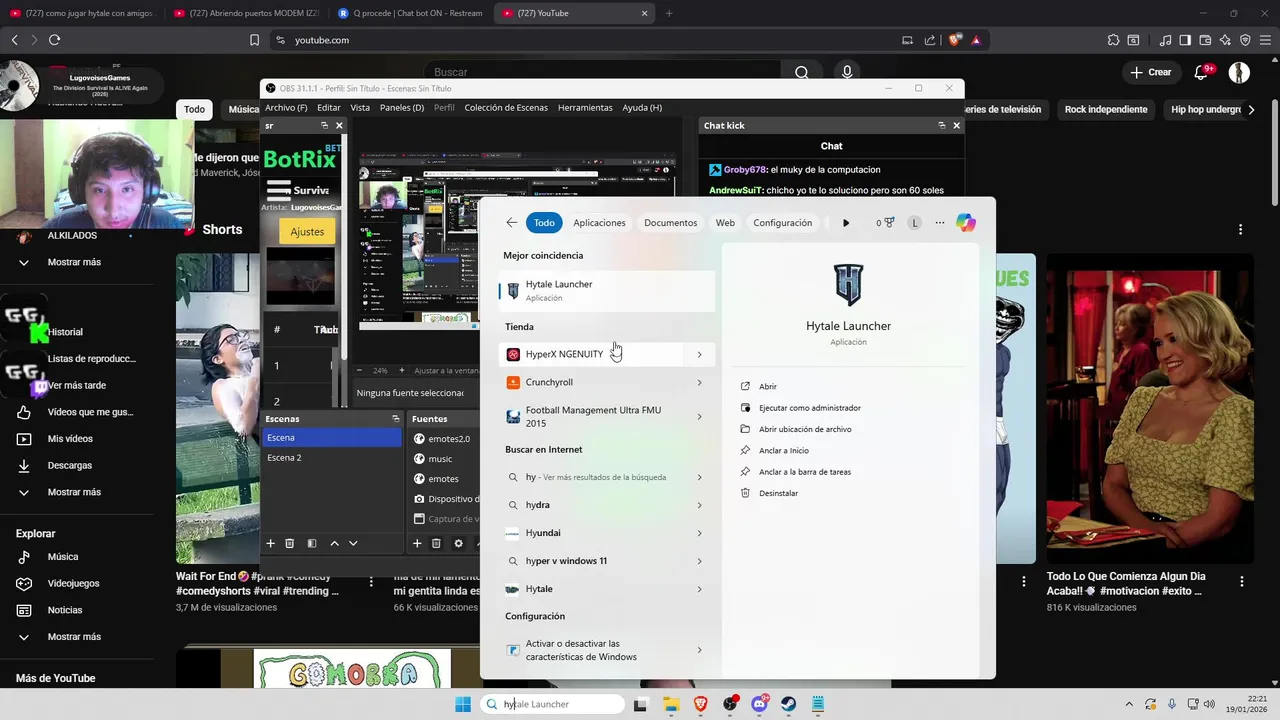
Task: Pop out the Escenas dock
Action: coord(395,419)
